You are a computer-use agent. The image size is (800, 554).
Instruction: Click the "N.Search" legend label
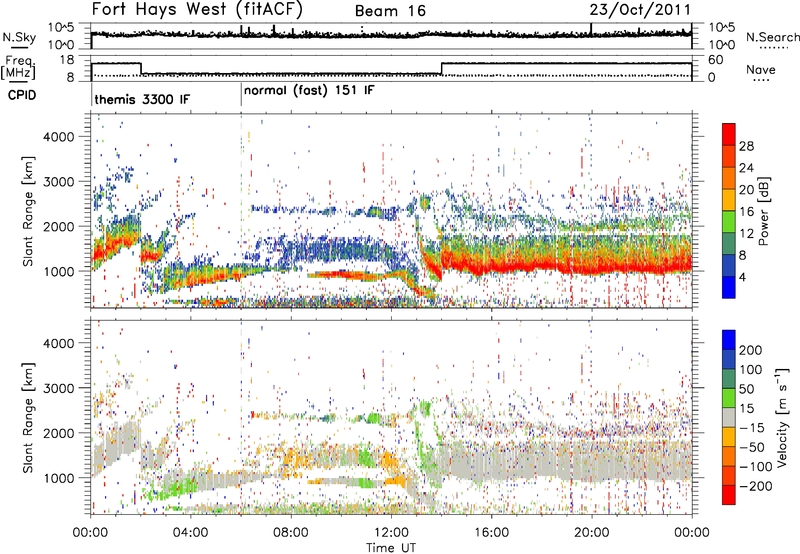(772, 37)
